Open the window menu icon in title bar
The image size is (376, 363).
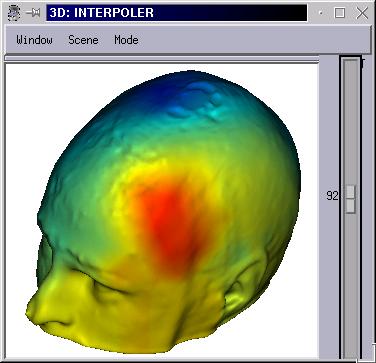coord(14,13)
